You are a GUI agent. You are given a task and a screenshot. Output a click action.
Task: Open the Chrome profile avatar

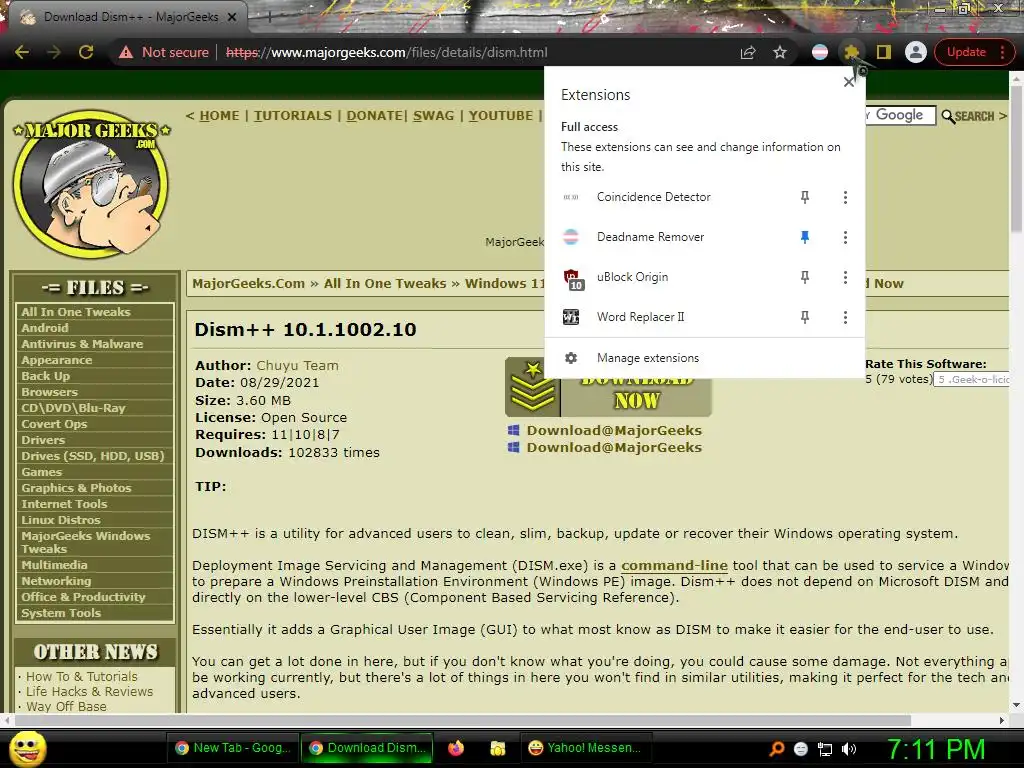tap(916, 52)
